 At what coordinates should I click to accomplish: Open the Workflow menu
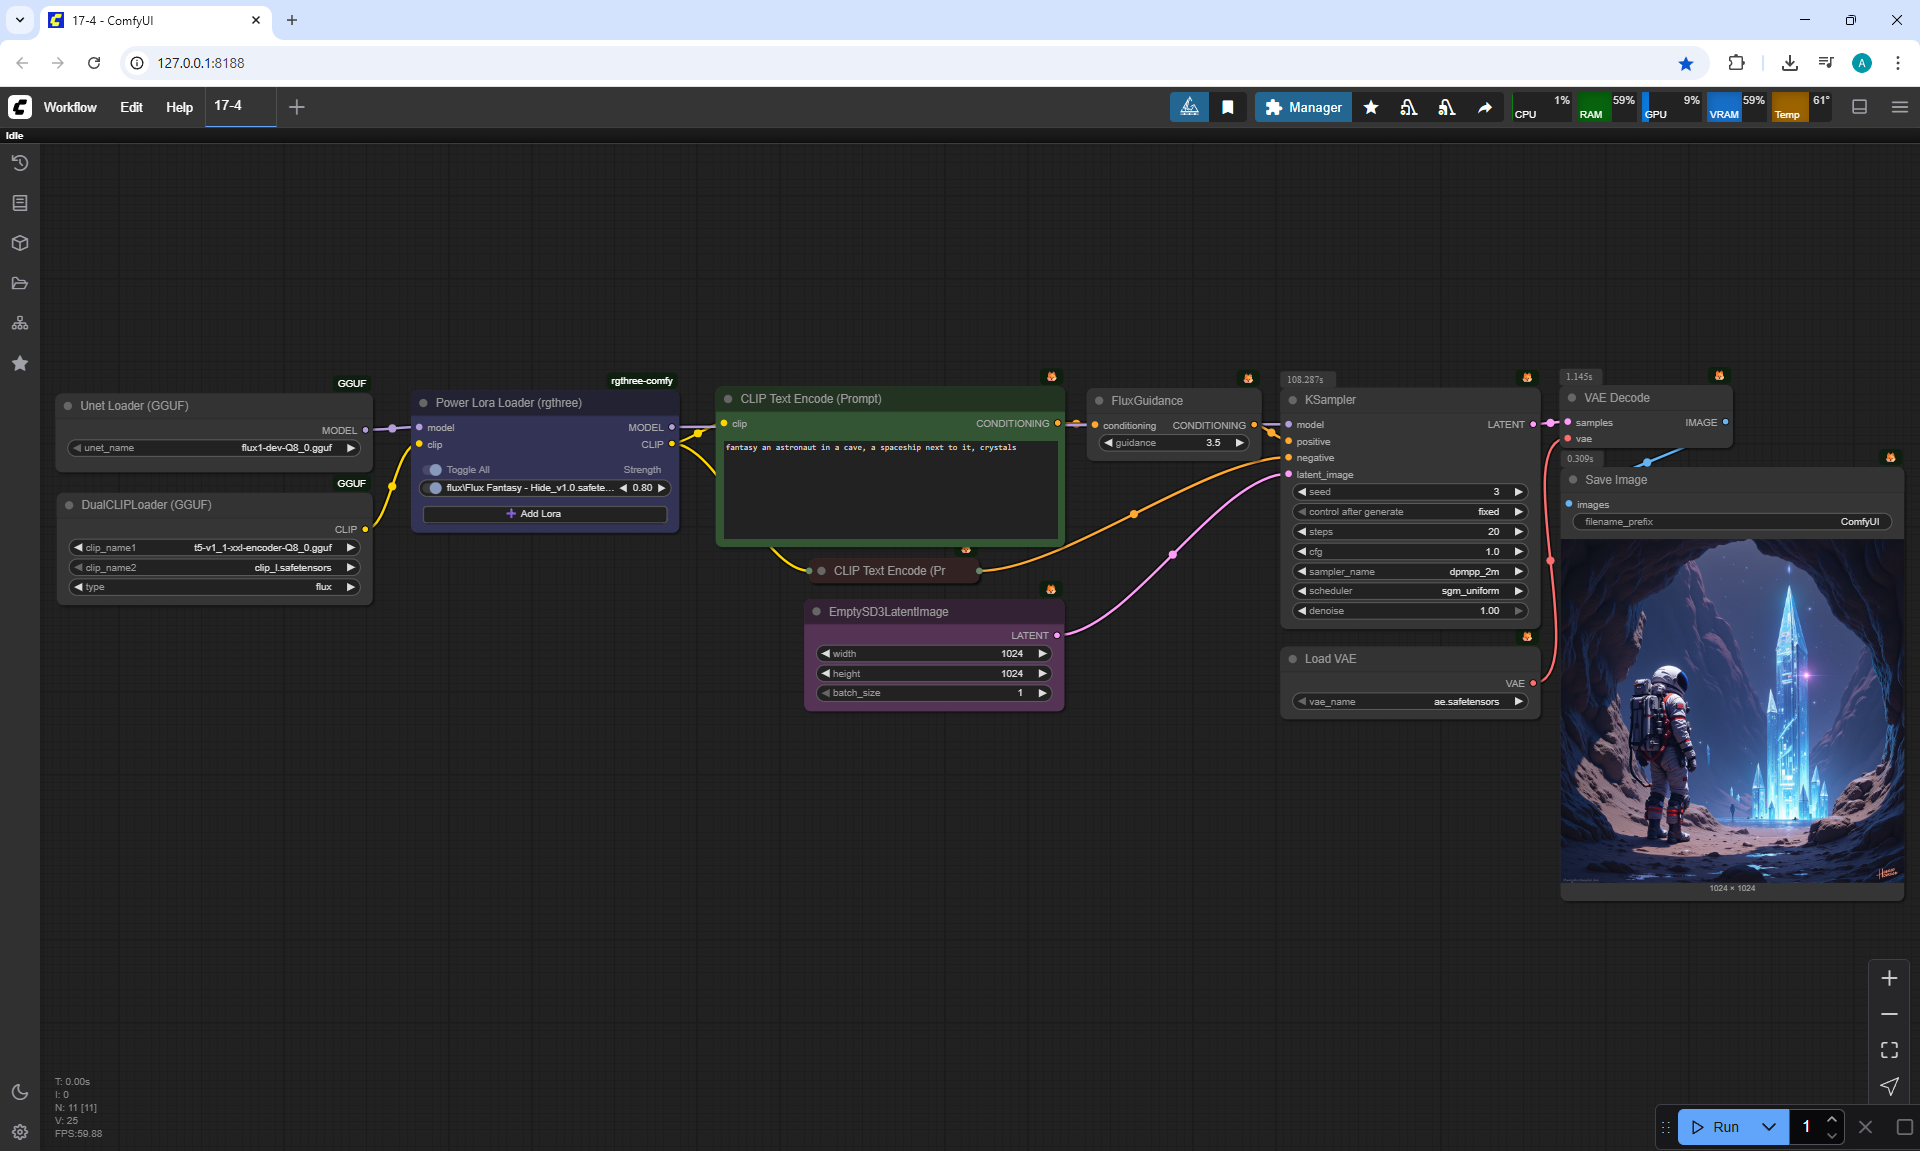pos(70,107)
